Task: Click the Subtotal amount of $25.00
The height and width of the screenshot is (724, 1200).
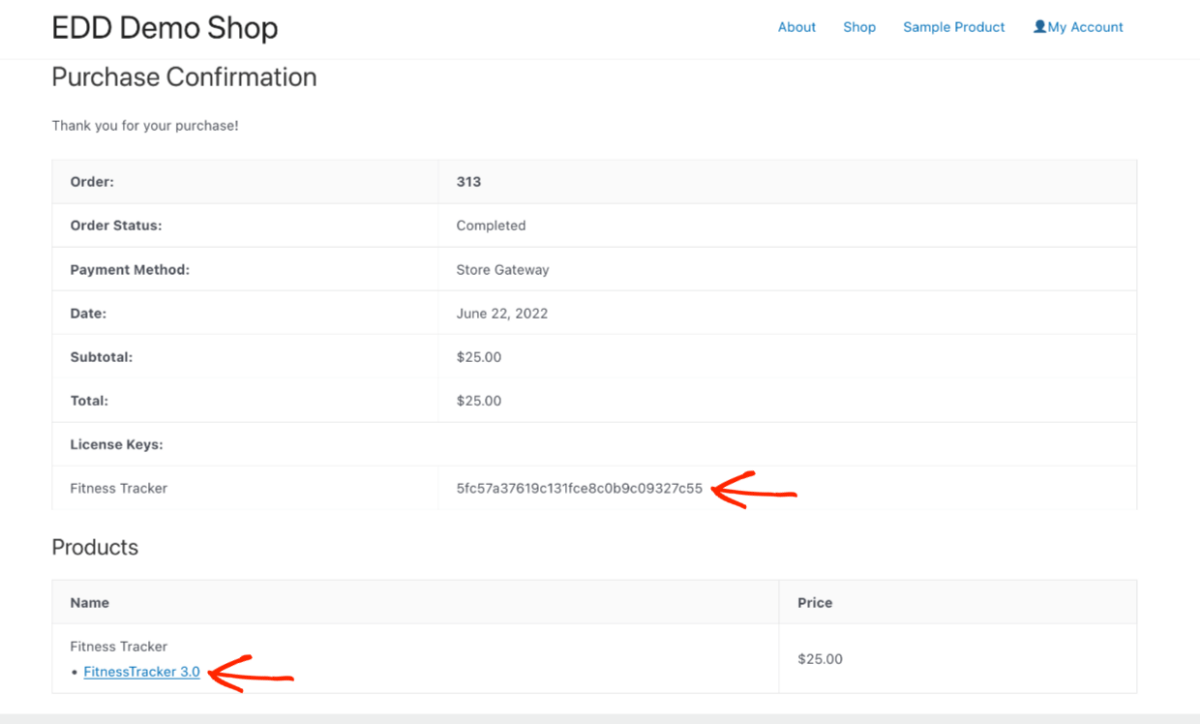Action: point(478,356)
